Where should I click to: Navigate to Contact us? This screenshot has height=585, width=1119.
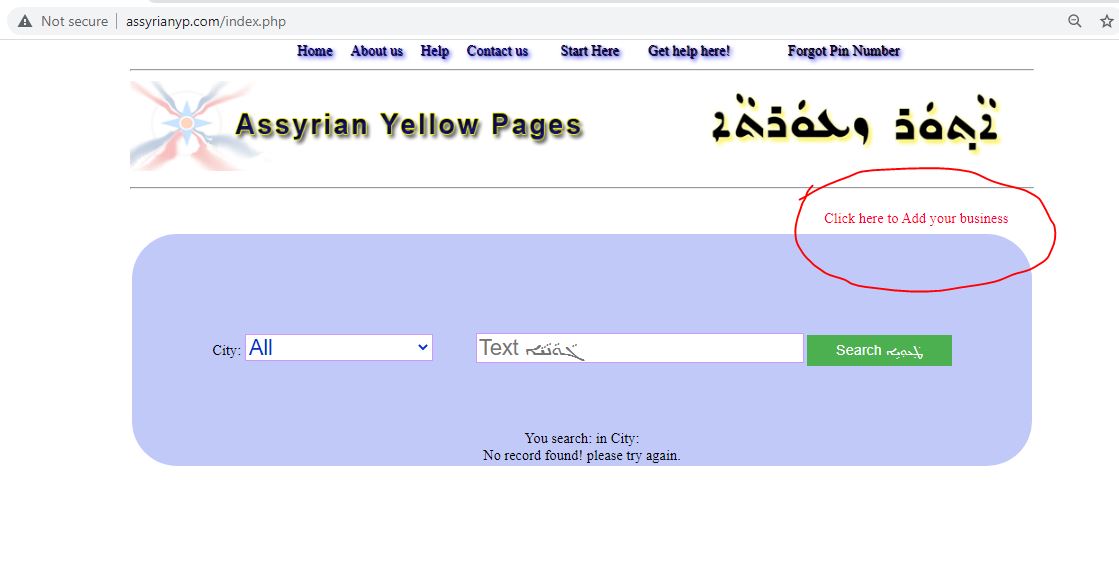pos(497,51)
